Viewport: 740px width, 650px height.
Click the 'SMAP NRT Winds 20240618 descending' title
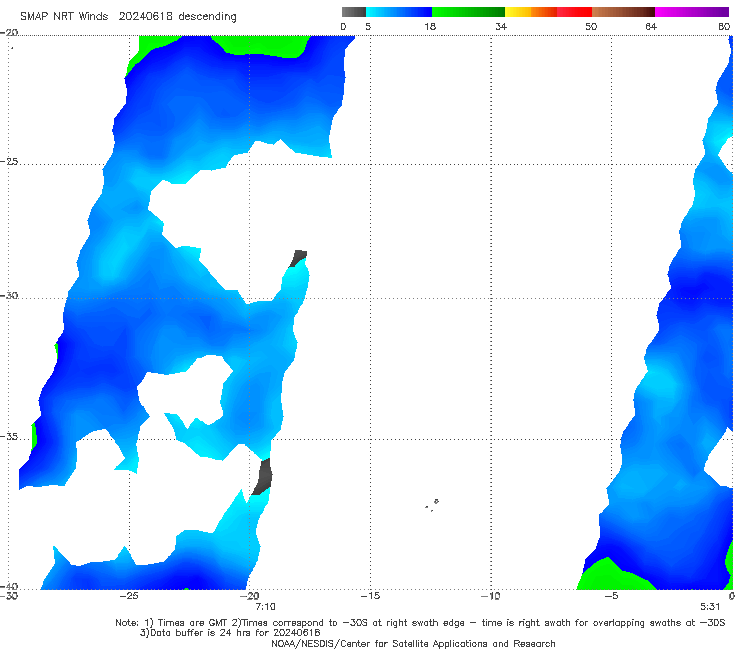click(128, 16)
